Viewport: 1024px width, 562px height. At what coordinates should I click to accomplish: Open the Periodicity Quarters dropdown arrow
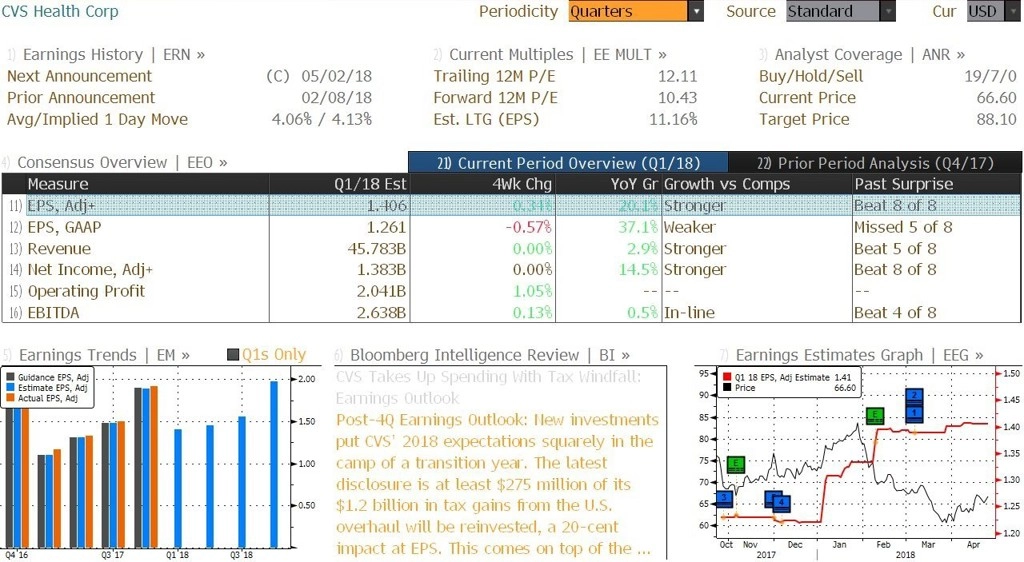click(696, 11)
